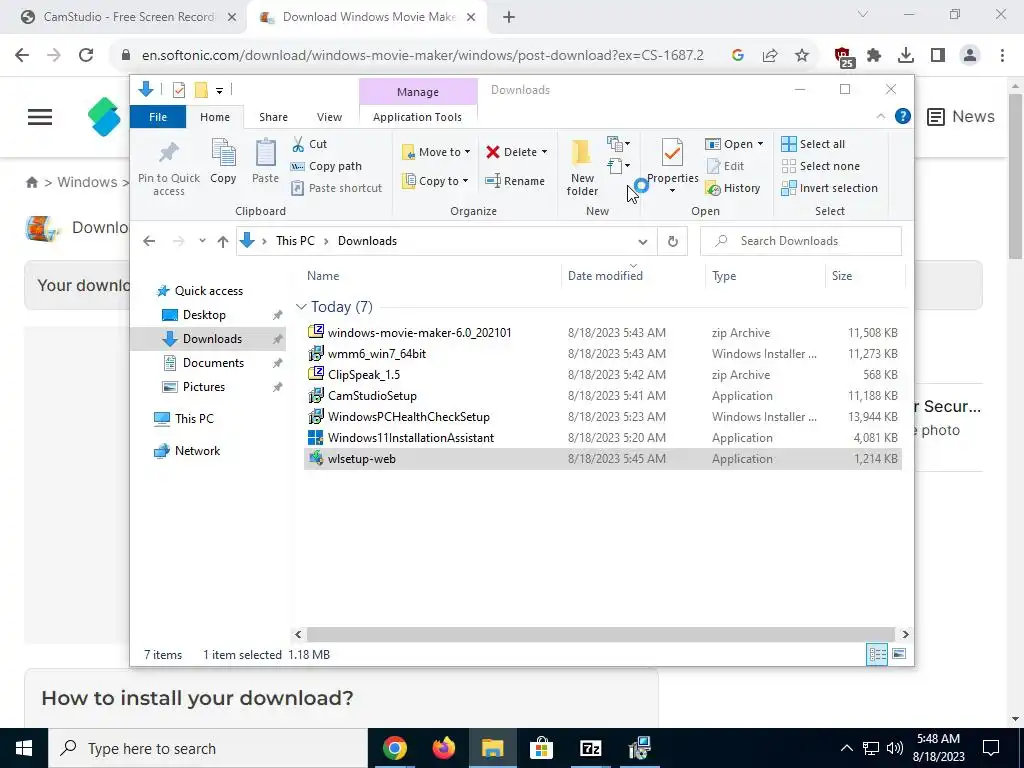Open 7-Zip from the taskbar
This screenshot has width=1024, height=768.
click(590, 748)
